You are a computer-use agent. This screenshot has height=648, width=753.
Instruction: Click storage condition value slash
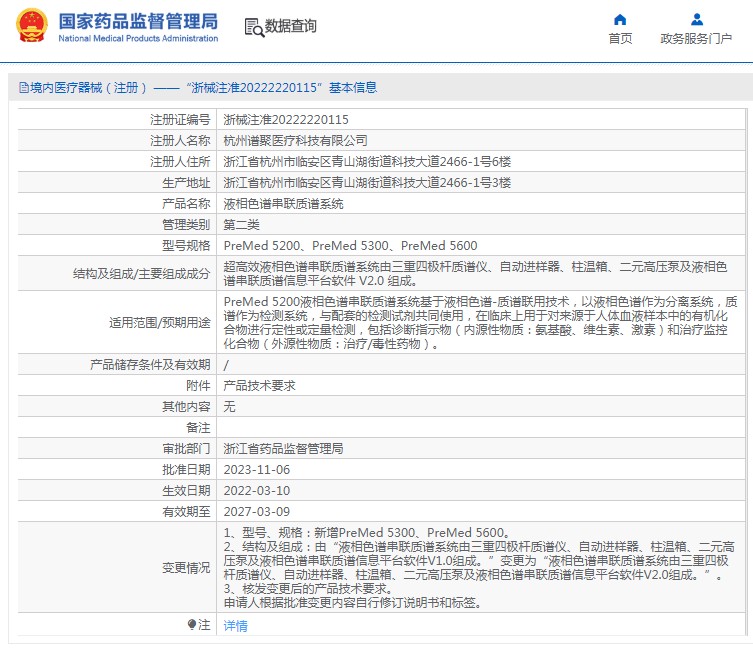point(226,365)
